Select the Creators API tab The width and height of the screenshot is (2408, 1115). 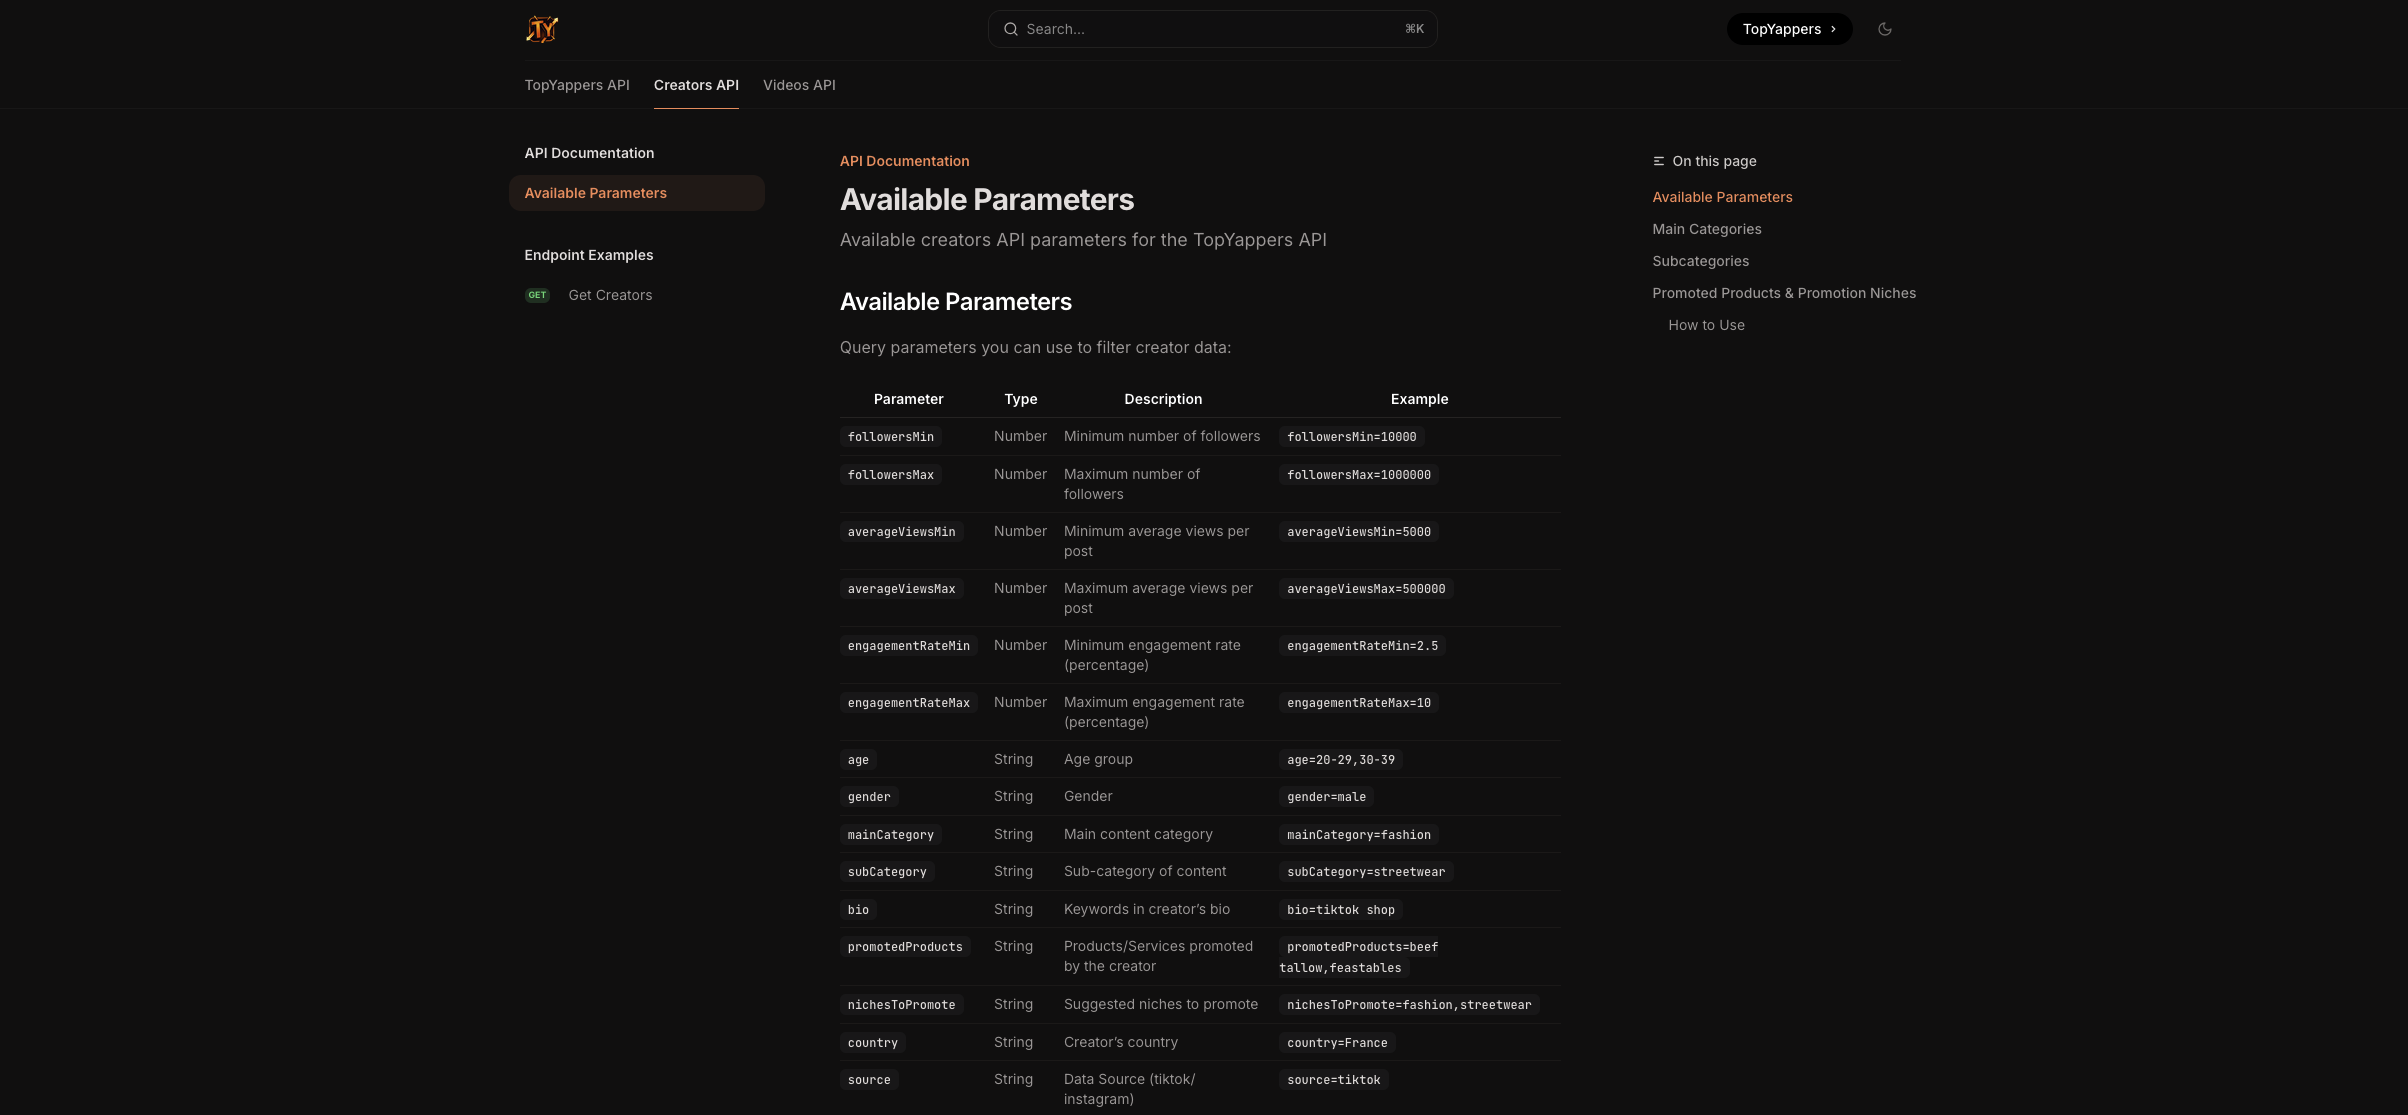(x=696, y=85)
